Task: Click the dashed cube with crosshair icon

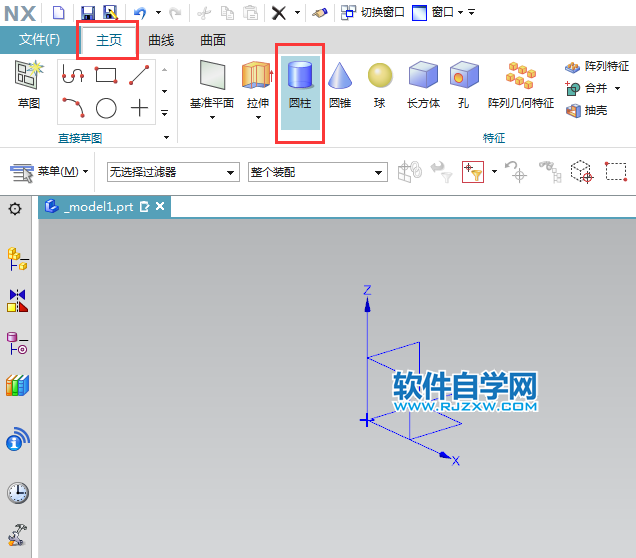Action: tap(582, 172)
